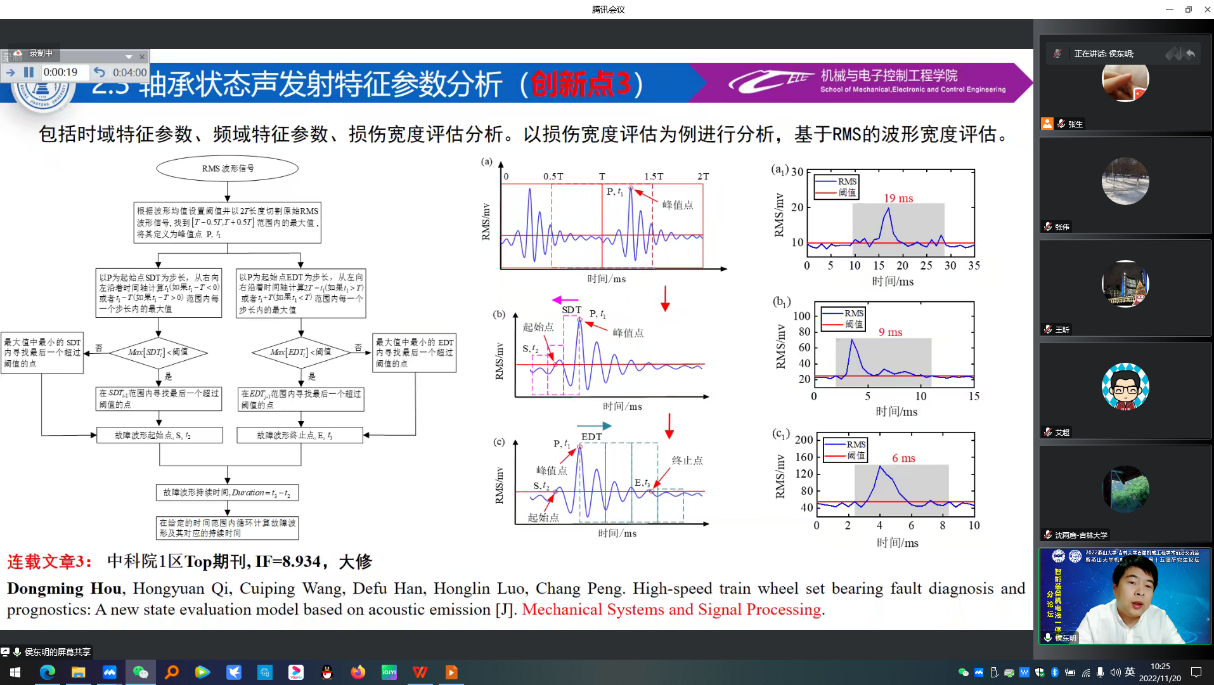The width and height of the screenshot is (1214, 685).
Task: Switch input language via 英 indicator
Action: [x=1130, y=672]
